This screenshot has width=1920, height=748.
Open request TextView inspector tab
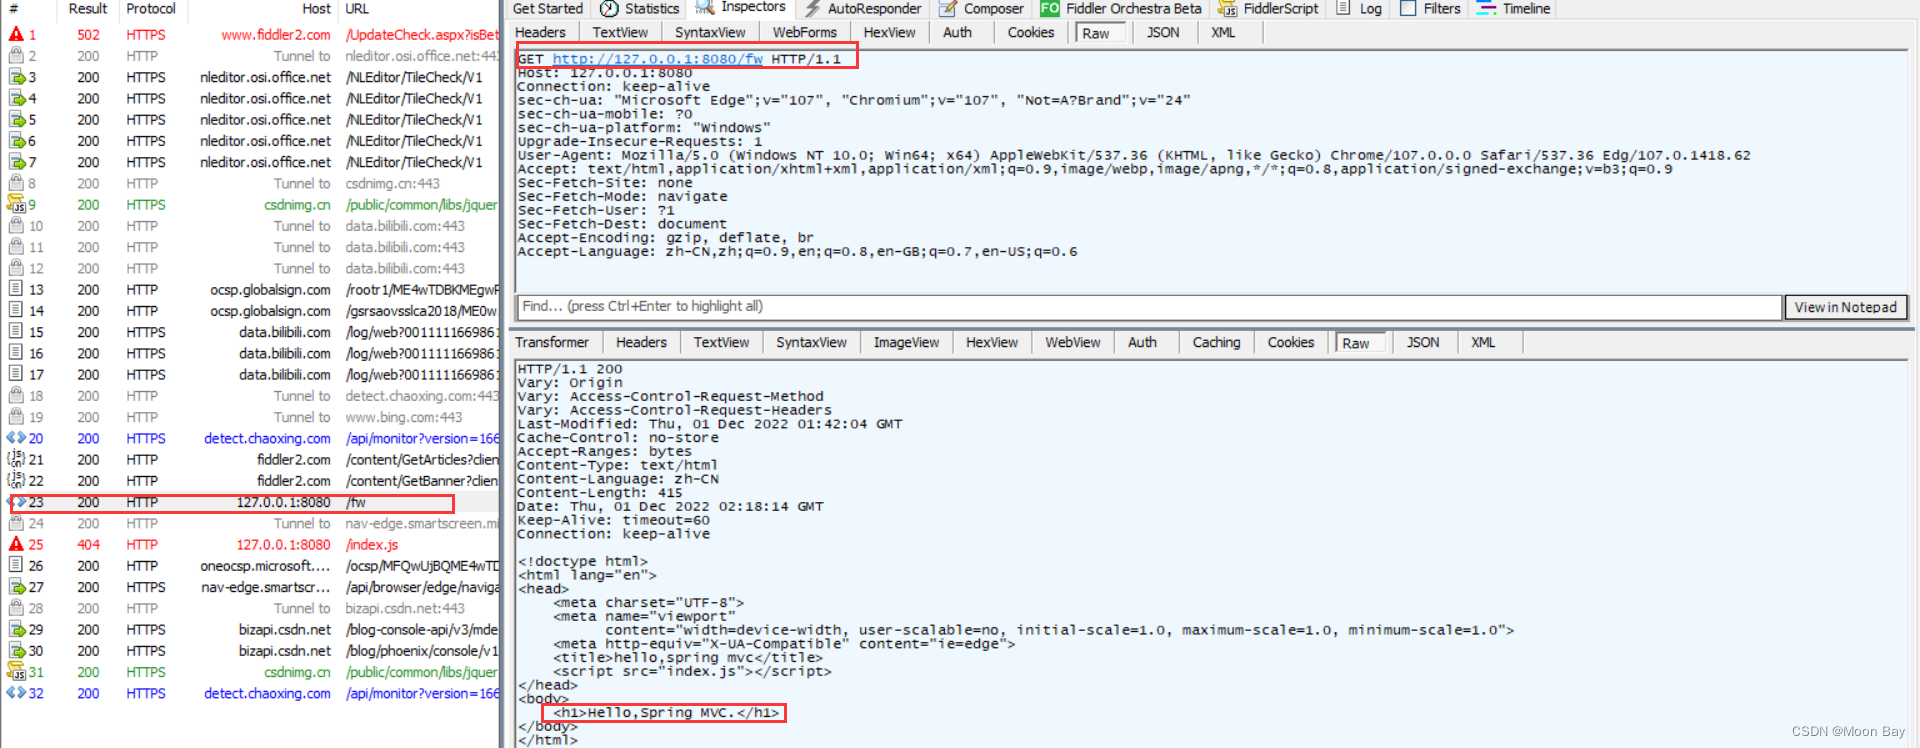pyautogui.click(x=620, y=32)
